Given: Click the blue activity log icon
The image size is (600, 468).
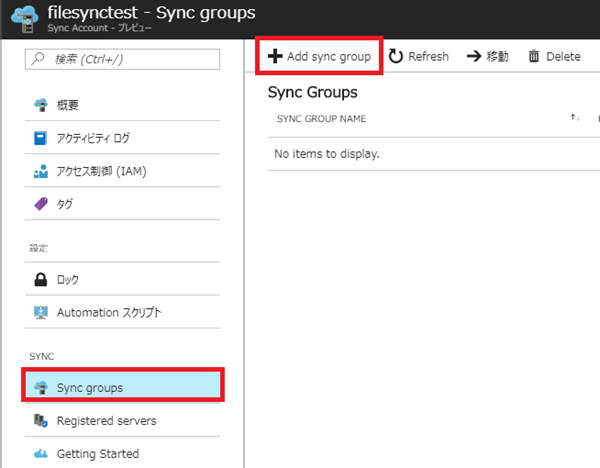Looking at the screenshot, I should [x=41, y=138].
